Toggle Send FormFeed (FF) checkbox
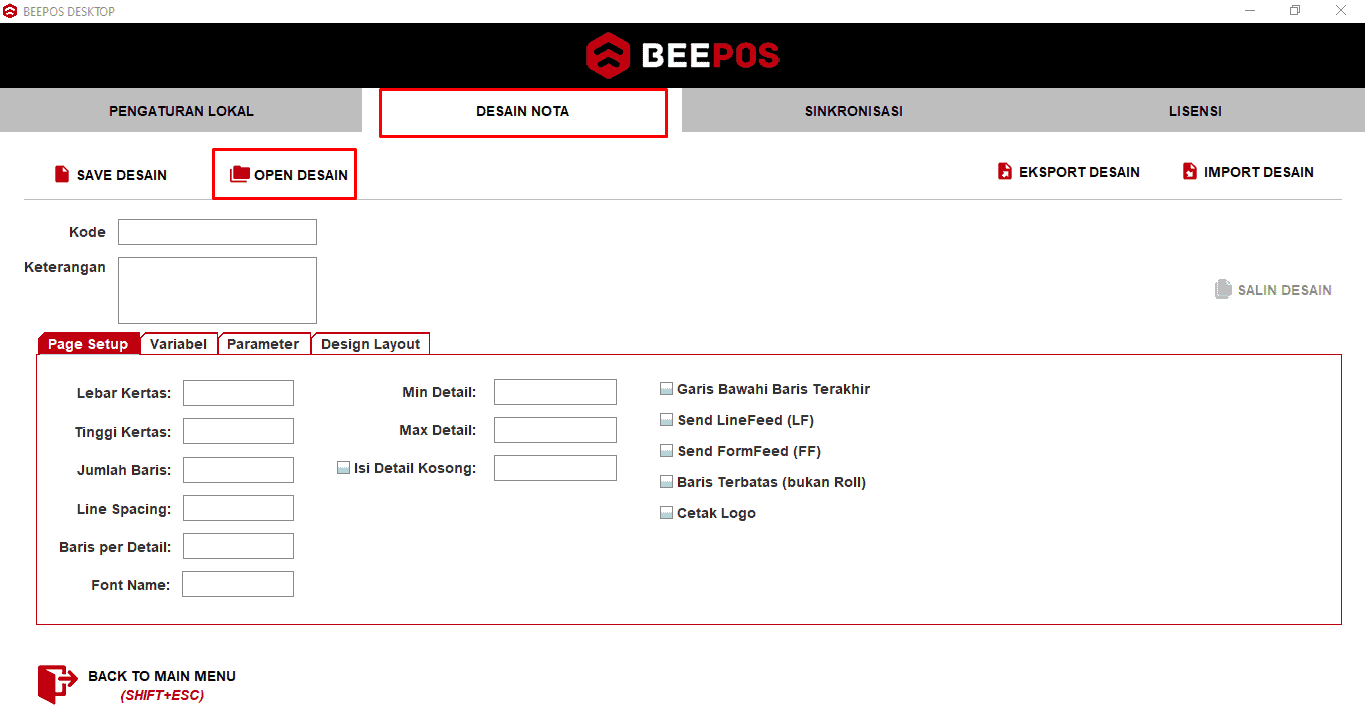Viewport: 1365px width, 720px height. tap(667, 451)
